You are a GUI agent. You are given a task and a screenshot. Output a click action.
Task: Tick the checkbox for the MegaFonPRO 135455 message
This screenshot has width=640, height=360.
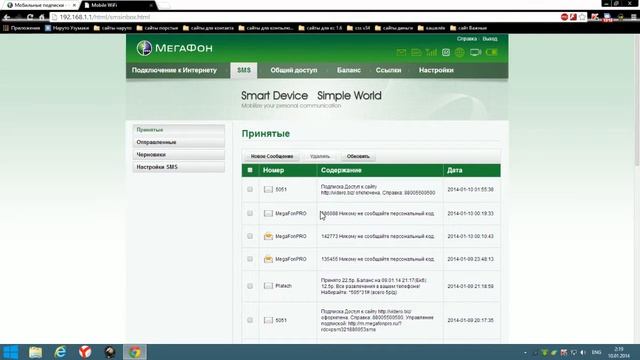(x=250, y=259)
